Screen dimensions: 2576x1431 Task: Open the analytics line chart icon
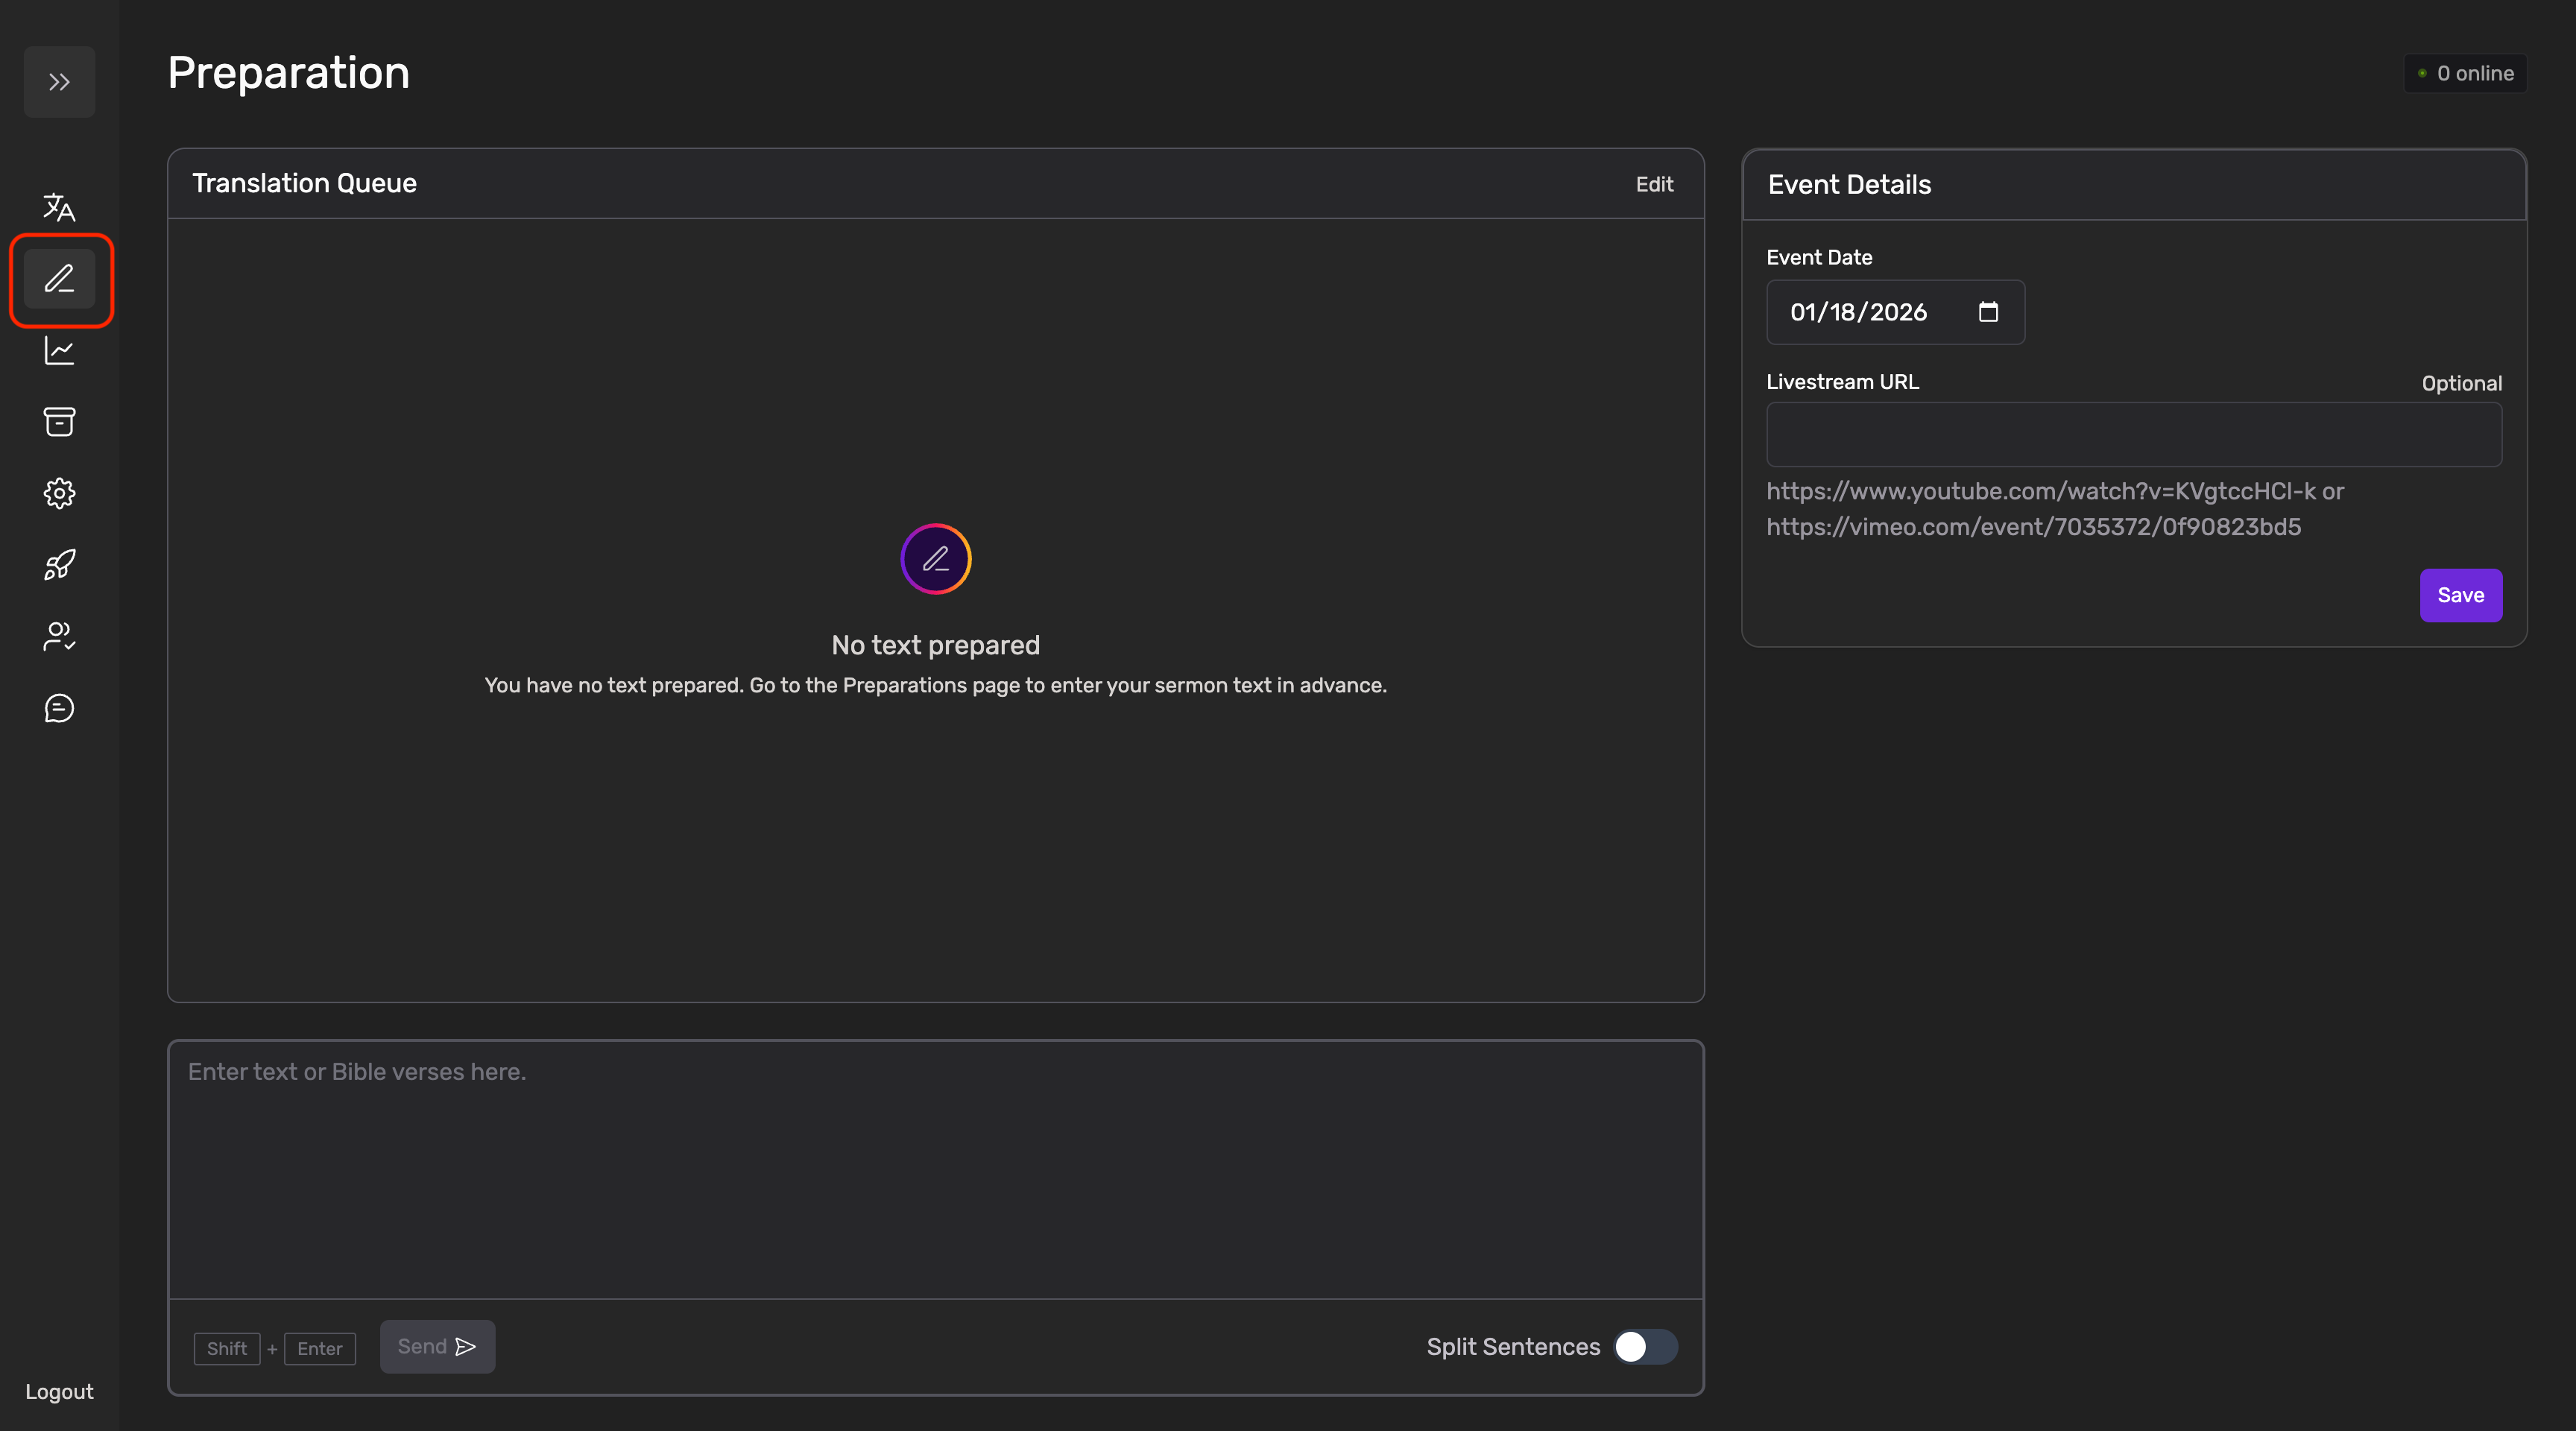[x=59, y=350]
